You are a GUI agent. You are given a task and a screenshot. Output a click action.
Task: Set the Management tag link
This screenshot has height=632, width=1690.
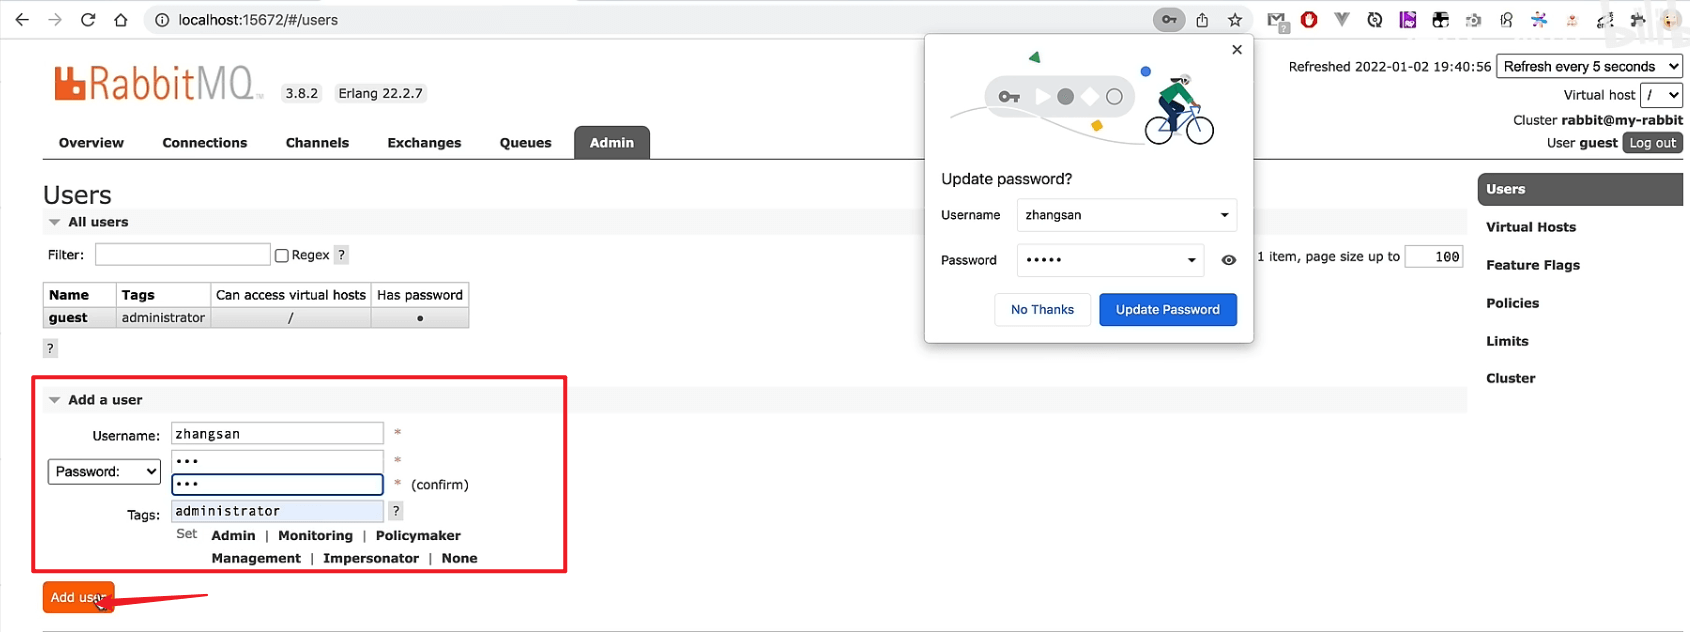coord(256,559)
